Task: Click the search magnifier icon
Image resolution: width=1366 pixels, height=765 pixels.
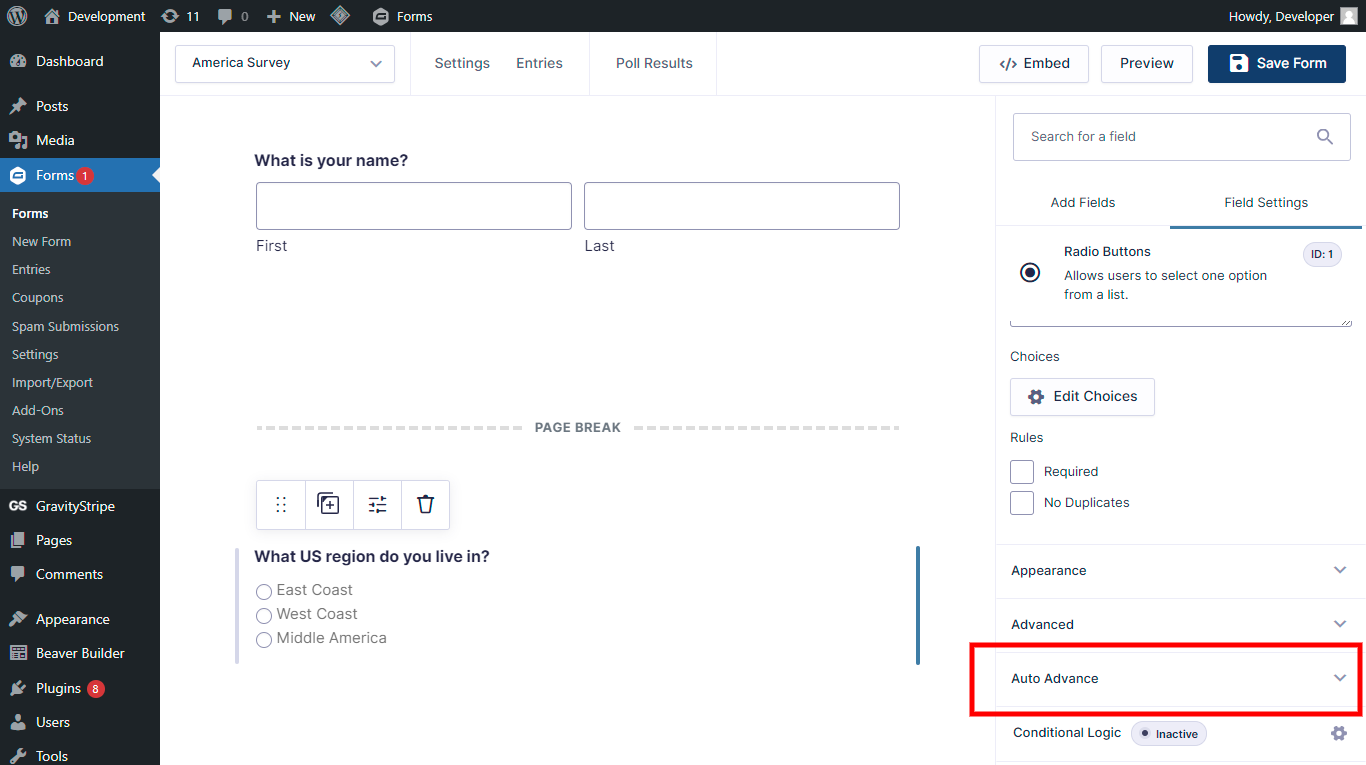Action: pyautogui.click(x=1325, y=137)
